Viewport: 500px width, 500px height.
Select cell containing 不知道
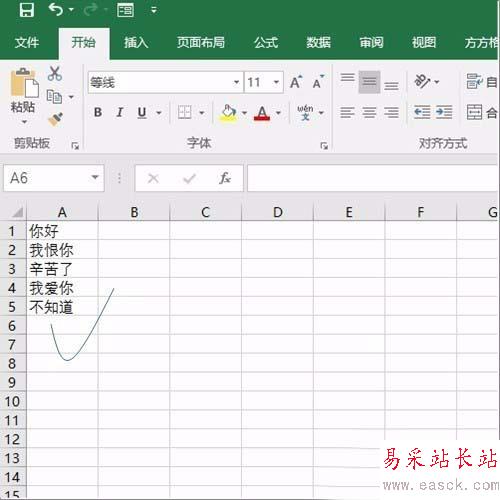62,307
